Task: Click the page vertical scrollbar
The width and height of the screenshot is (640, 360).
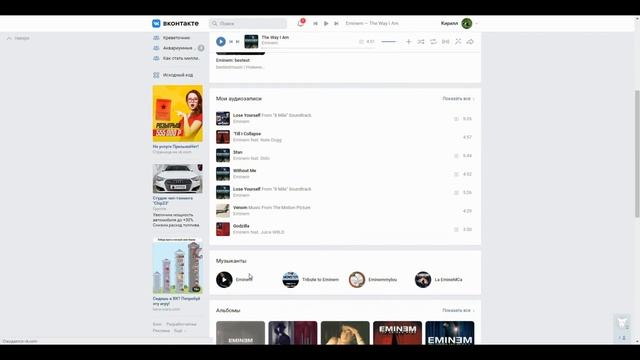Action: coord(637,153)
